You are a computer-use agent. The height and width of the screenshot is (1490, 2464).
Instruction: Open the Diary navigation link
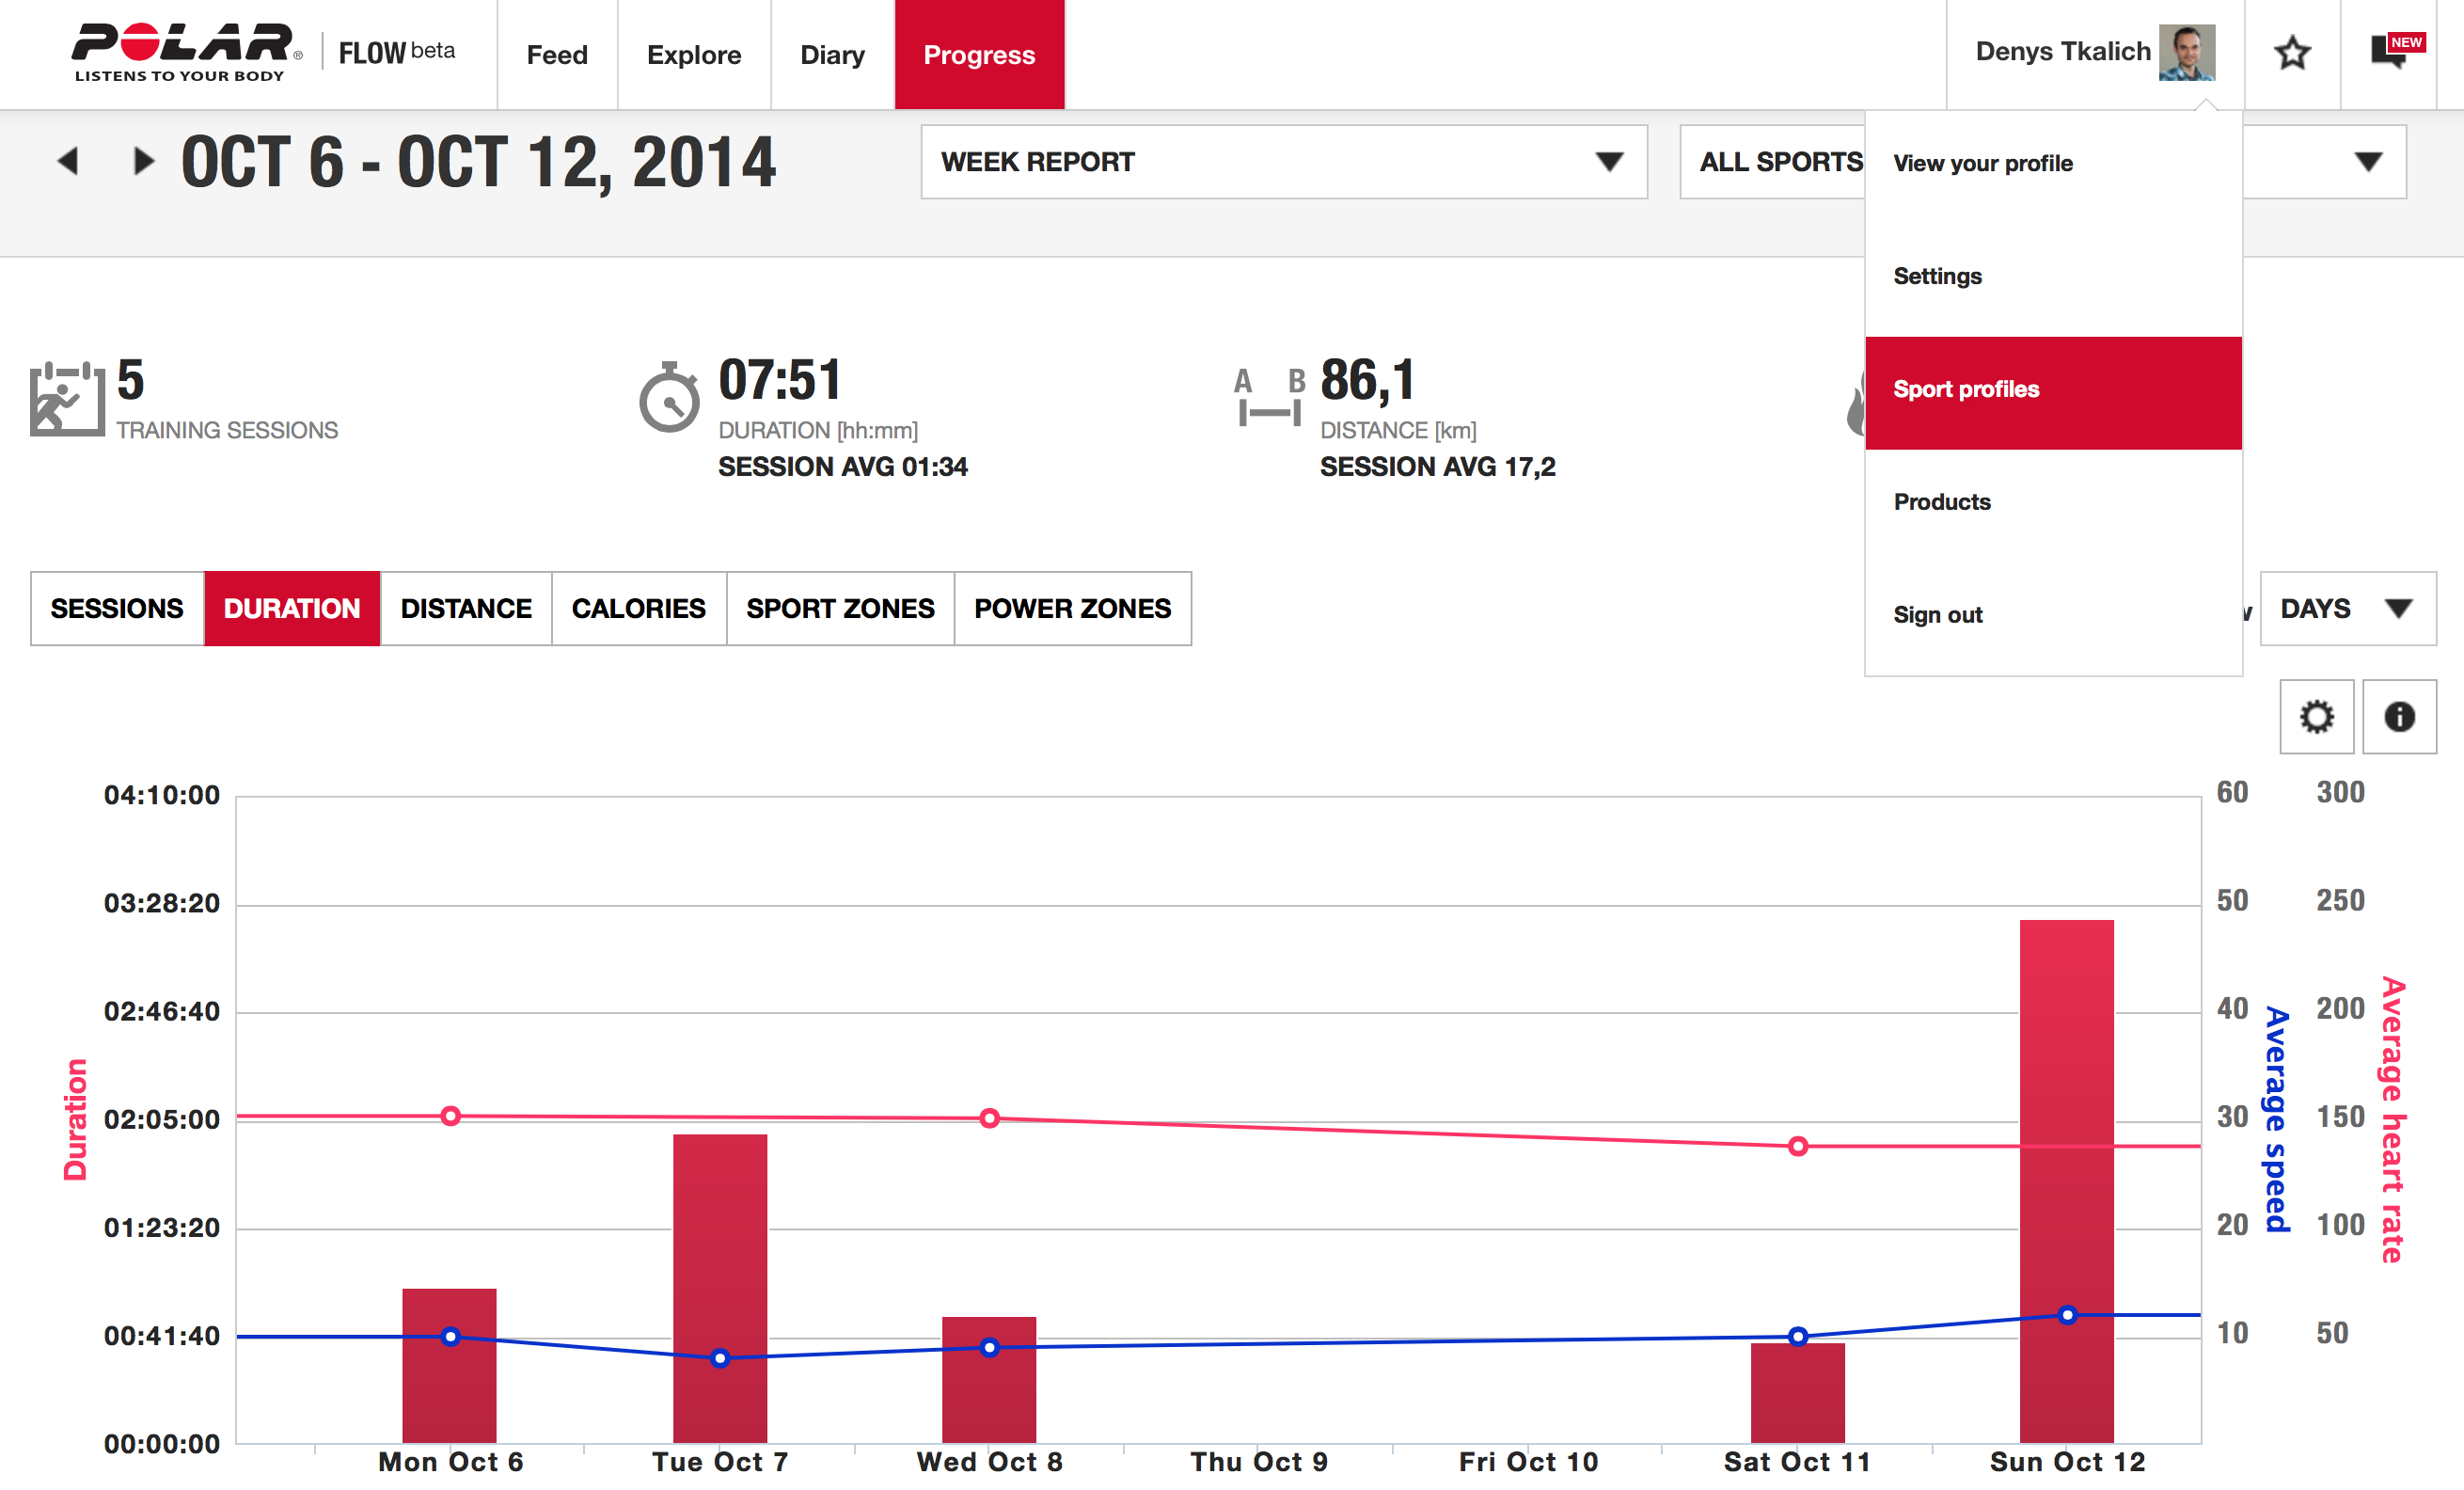(832, 55)
